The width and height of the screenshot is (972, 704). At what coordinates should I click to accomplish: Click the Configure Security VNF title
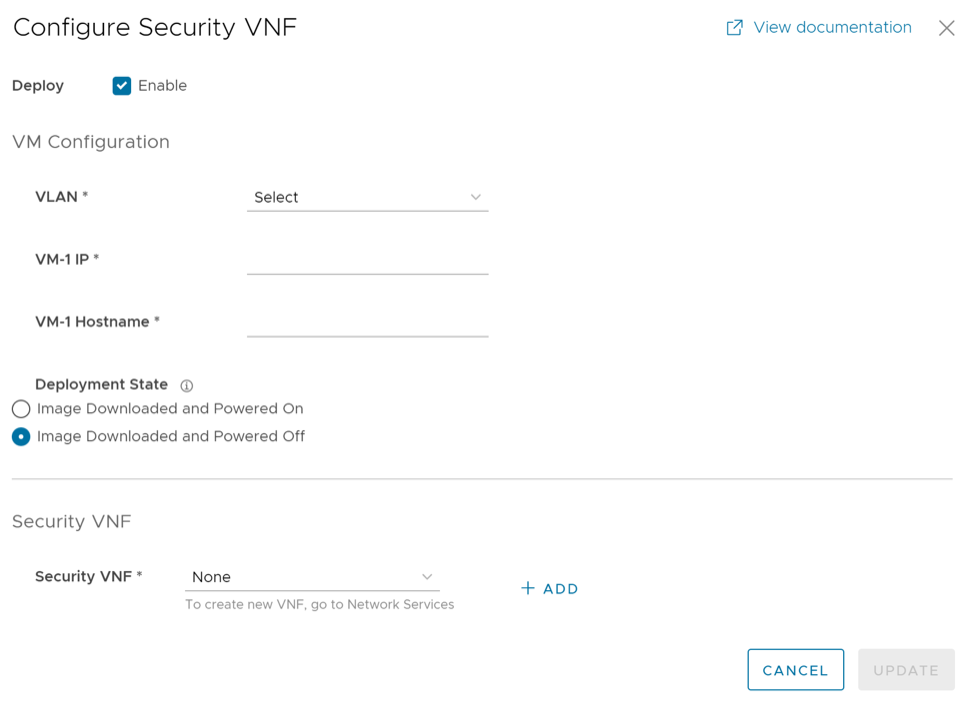point(155,27)
